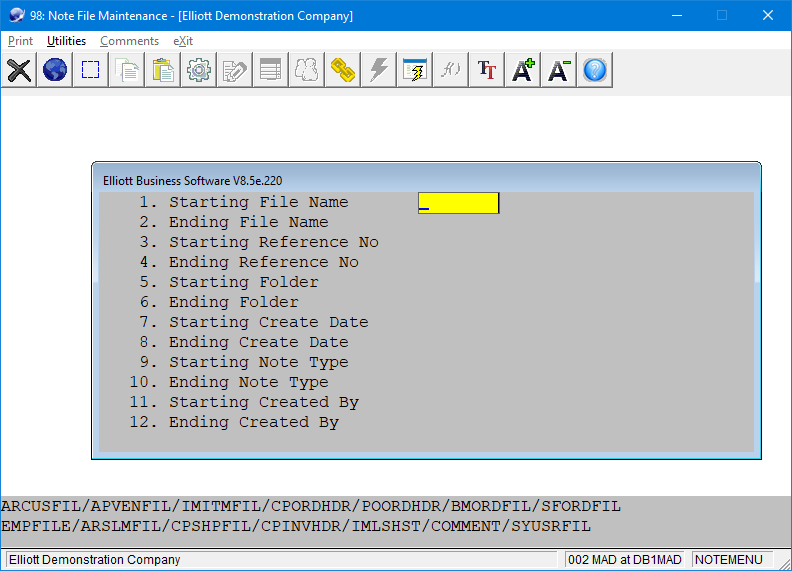Click the application icon in title bar

(x=17, y=15)
